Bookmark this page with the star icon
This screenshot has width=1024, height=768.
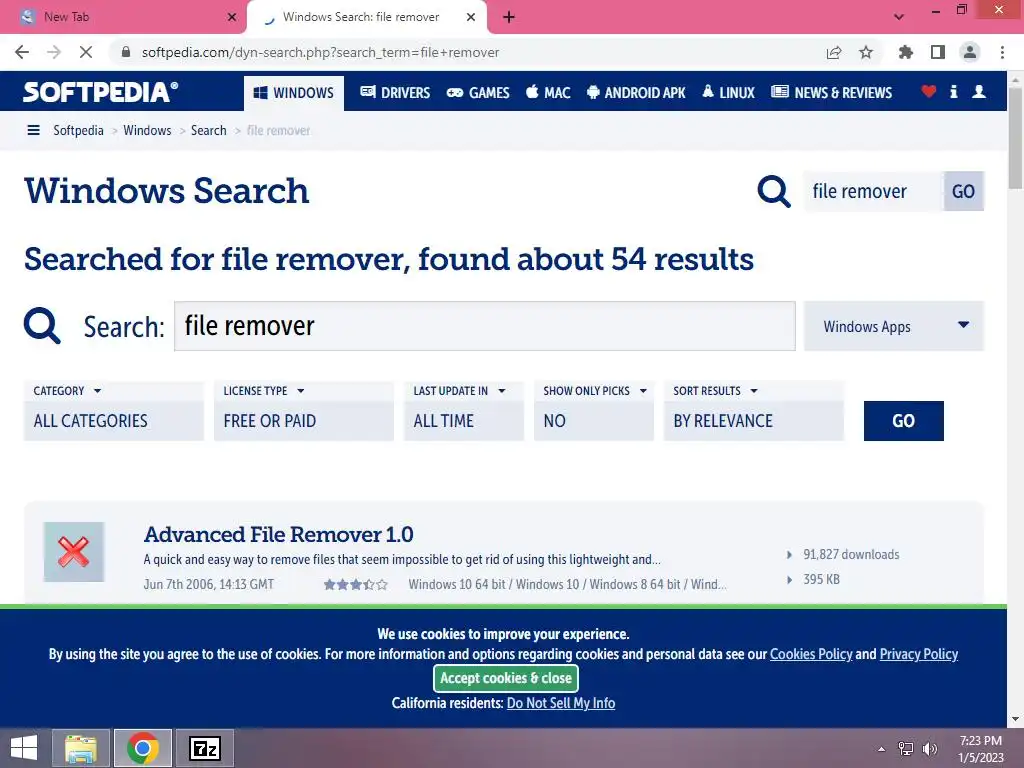click(866, 52)
